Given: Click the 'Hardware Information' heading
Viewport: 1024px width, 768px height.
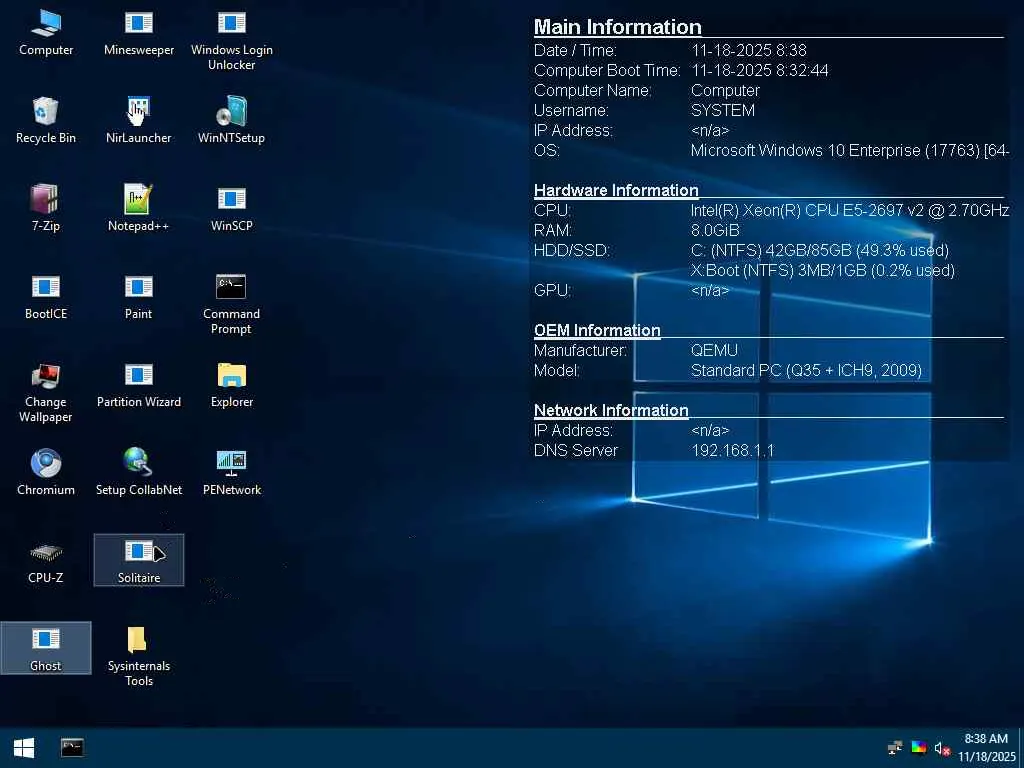Looking at the screenshot, I should coord(616,190).
